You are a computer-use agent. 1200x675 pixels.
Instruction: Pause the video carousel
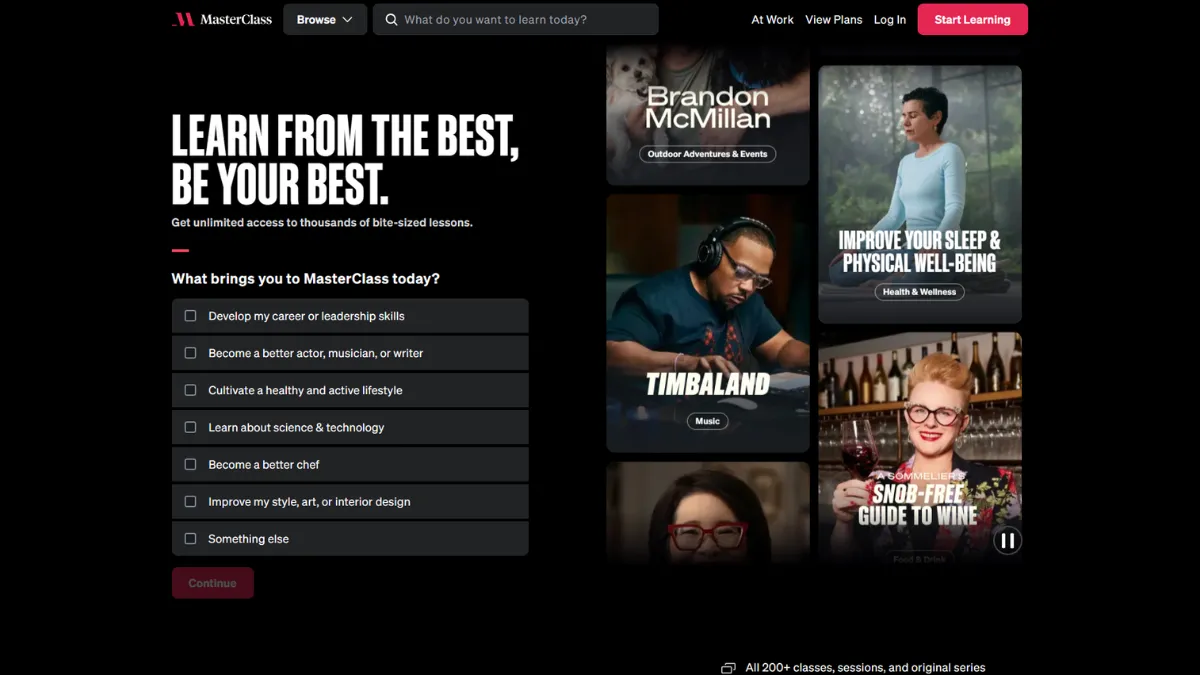1007,541
